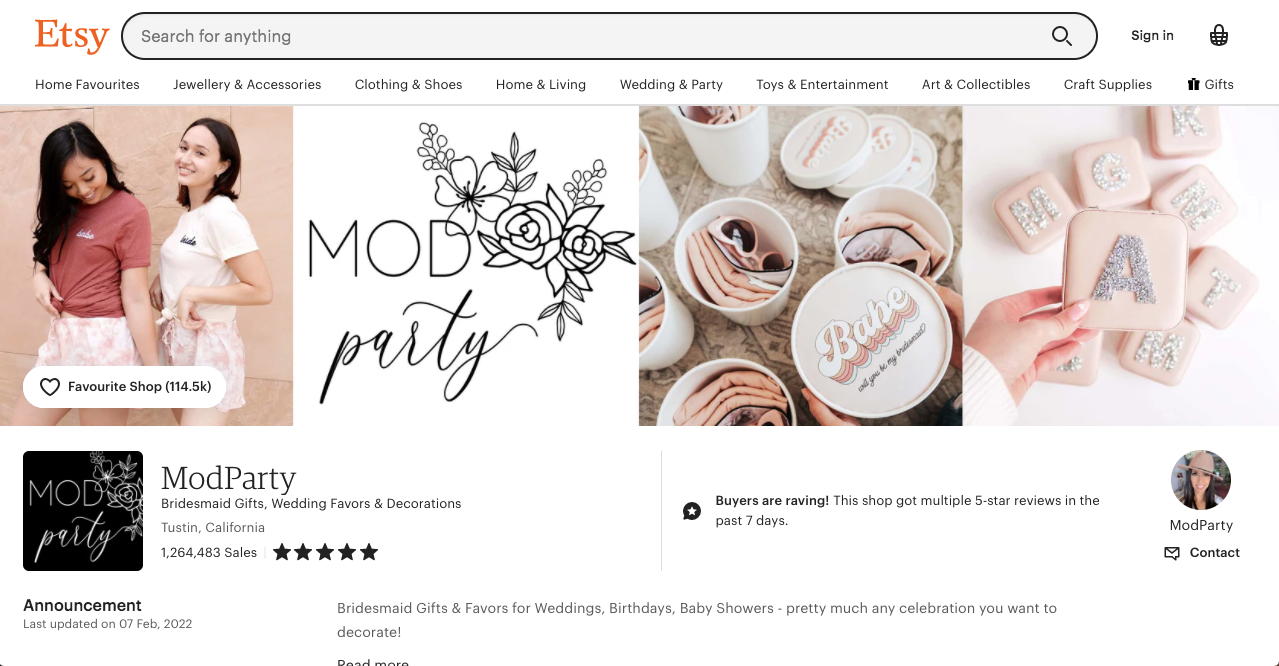Expand the announcement with Read more
The width and height of the screenshot is (1279, 666).
pos(373,661)
